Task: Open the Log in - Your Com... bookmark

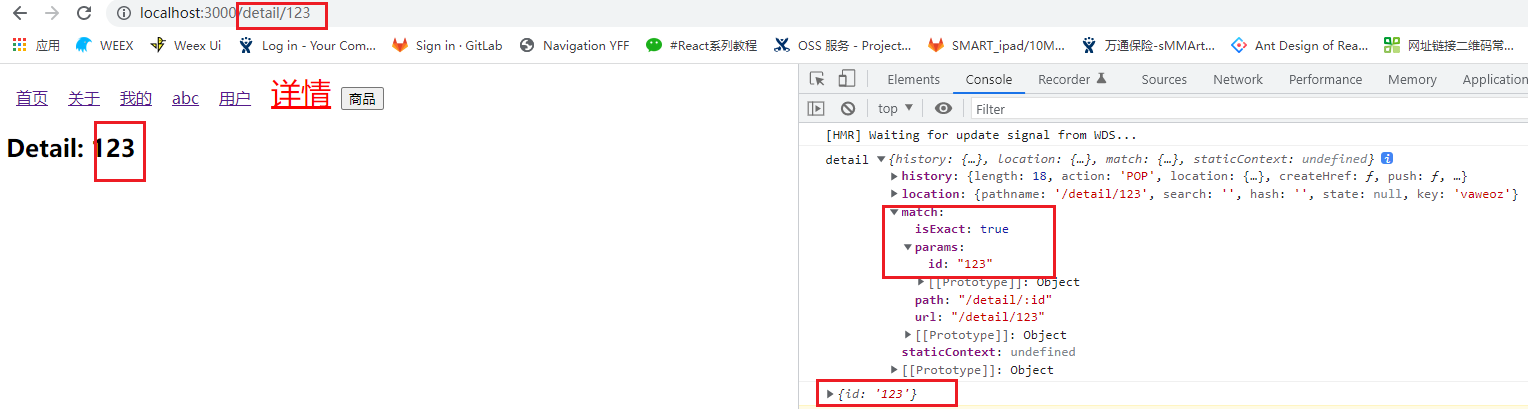Action: click(307, 45)
